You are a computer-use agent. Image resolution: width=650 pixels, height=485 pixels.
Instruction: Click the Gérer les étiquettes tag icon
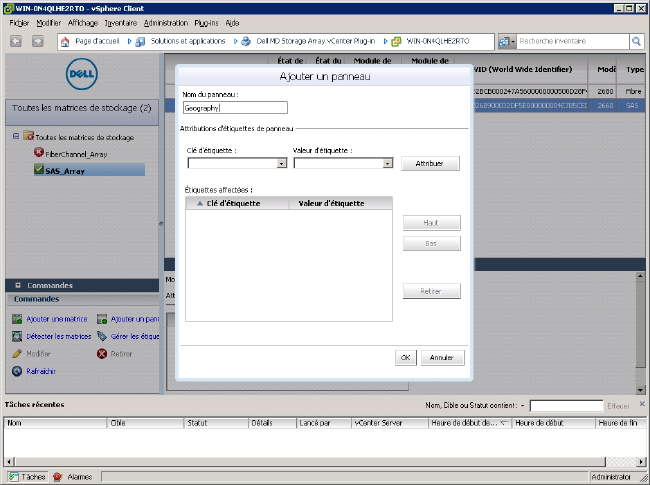tap(102, 336)
